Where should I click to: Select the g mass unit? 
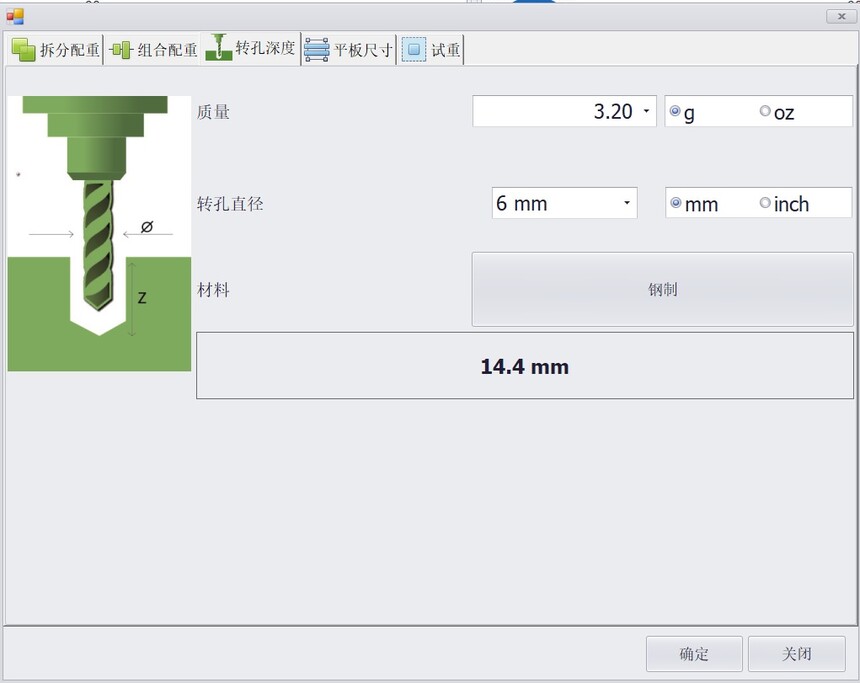tap(676, 112)
